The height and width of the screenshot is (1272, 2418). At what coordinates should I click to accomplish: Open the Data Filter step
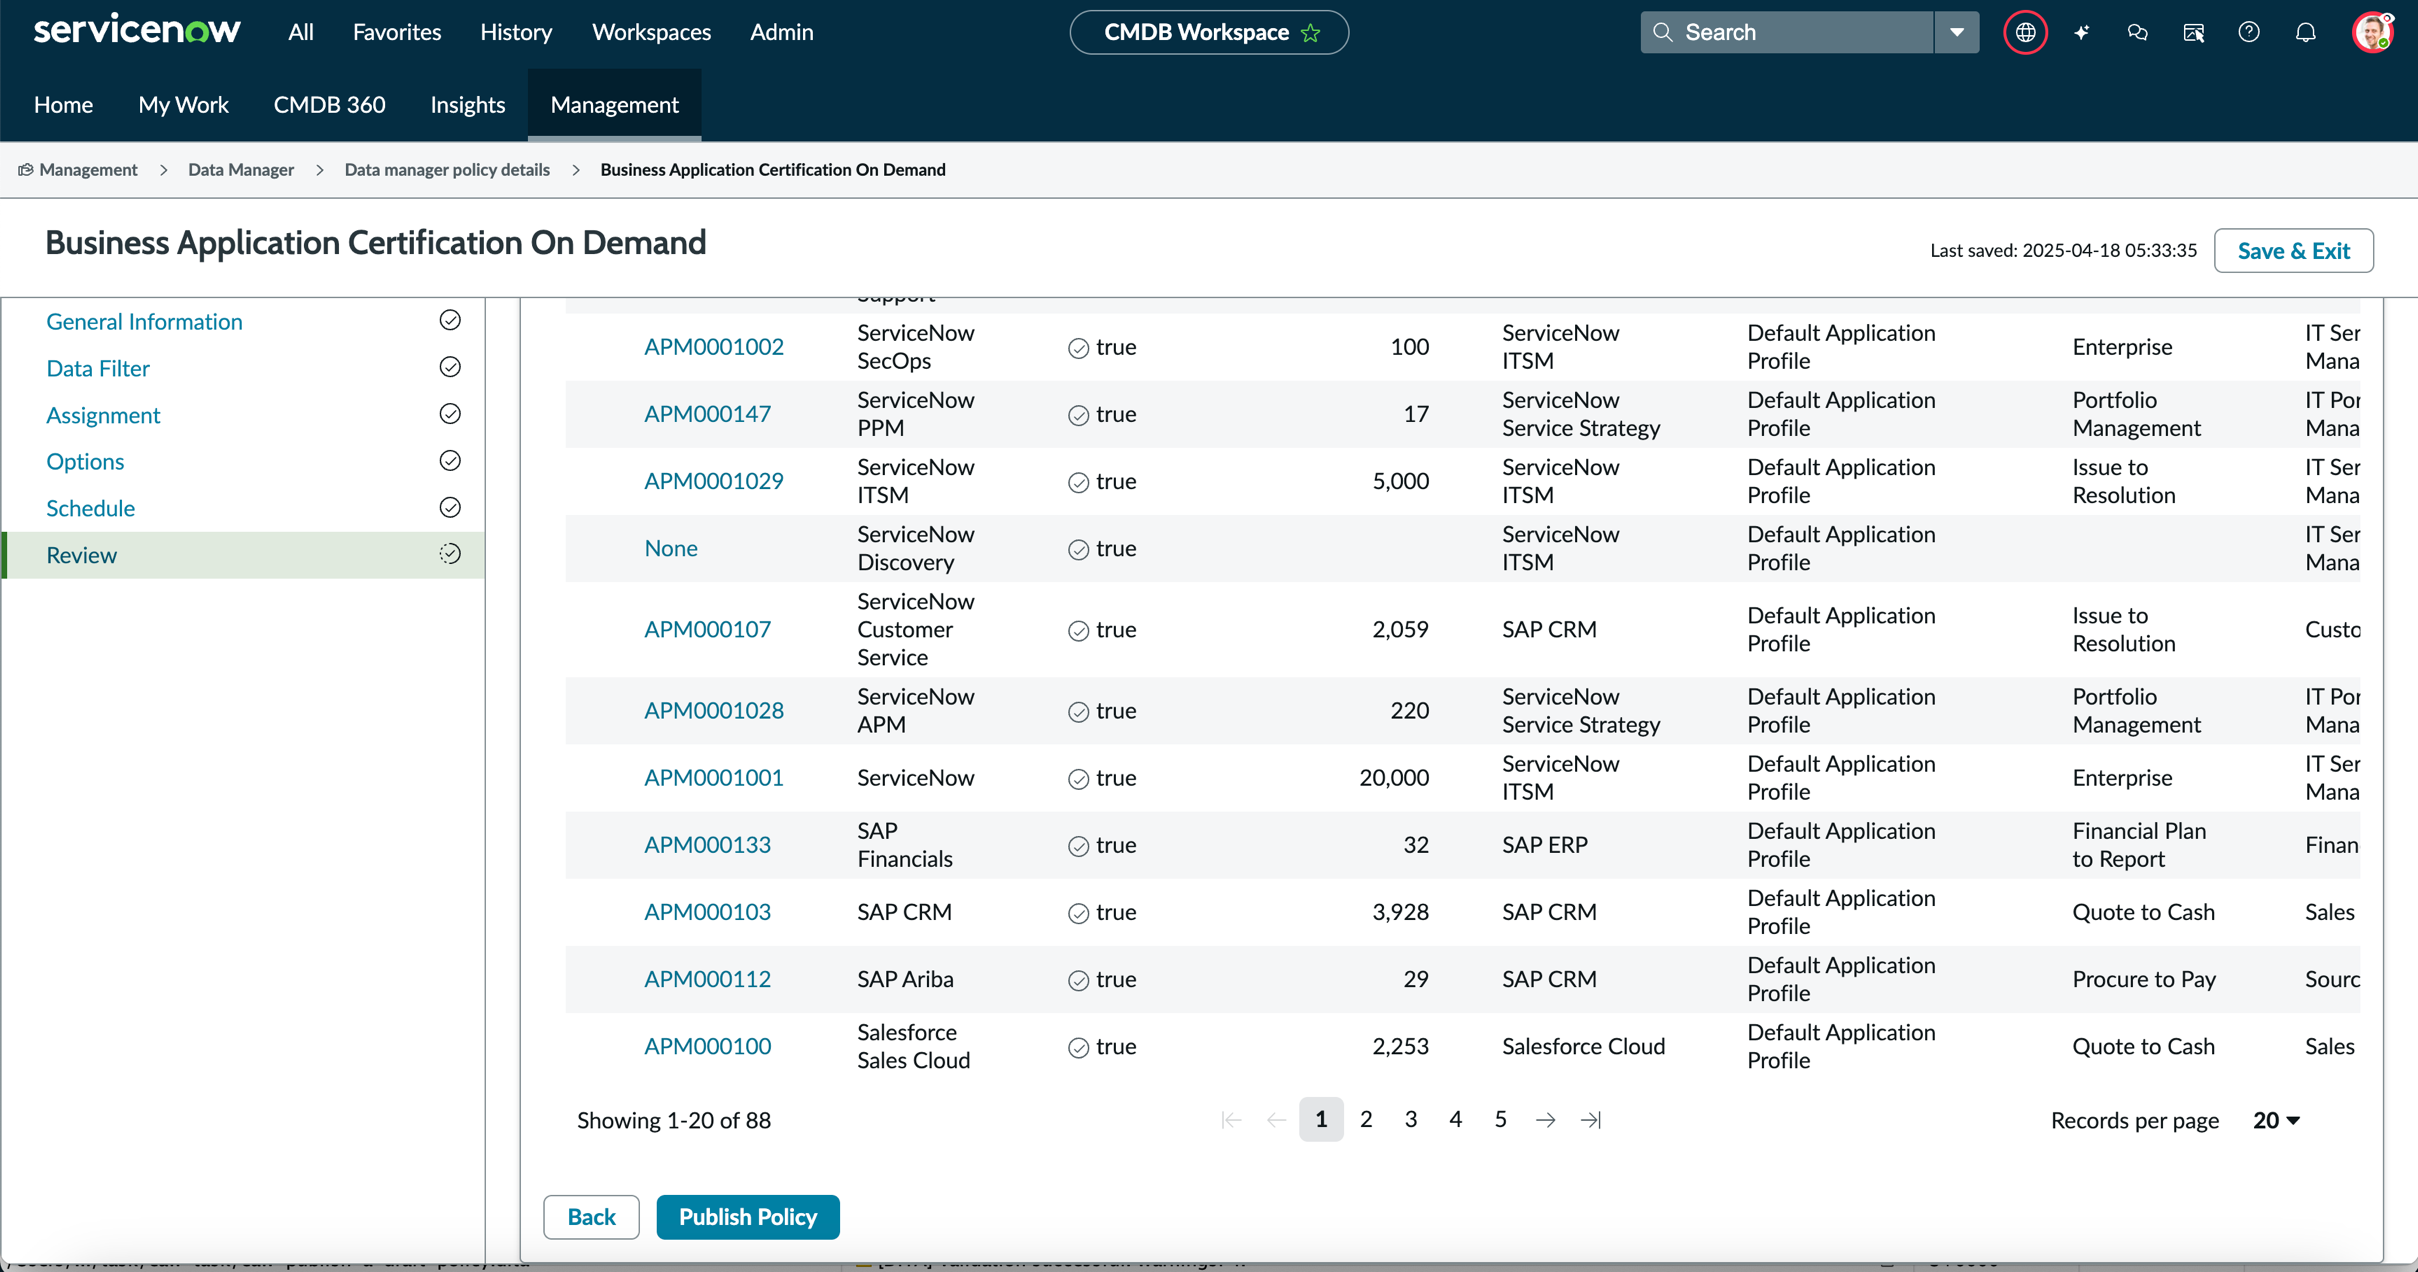tap(98, 368)
